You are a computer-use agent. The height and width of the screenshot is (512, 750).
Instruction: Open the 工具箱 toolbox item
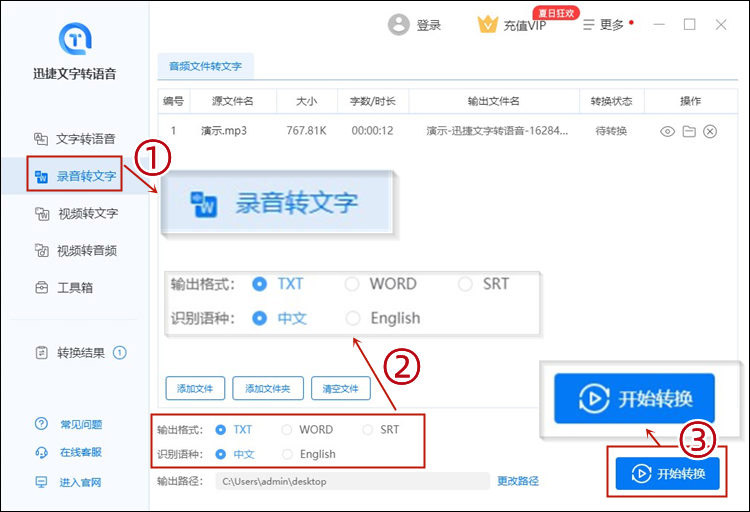(64, 288)
